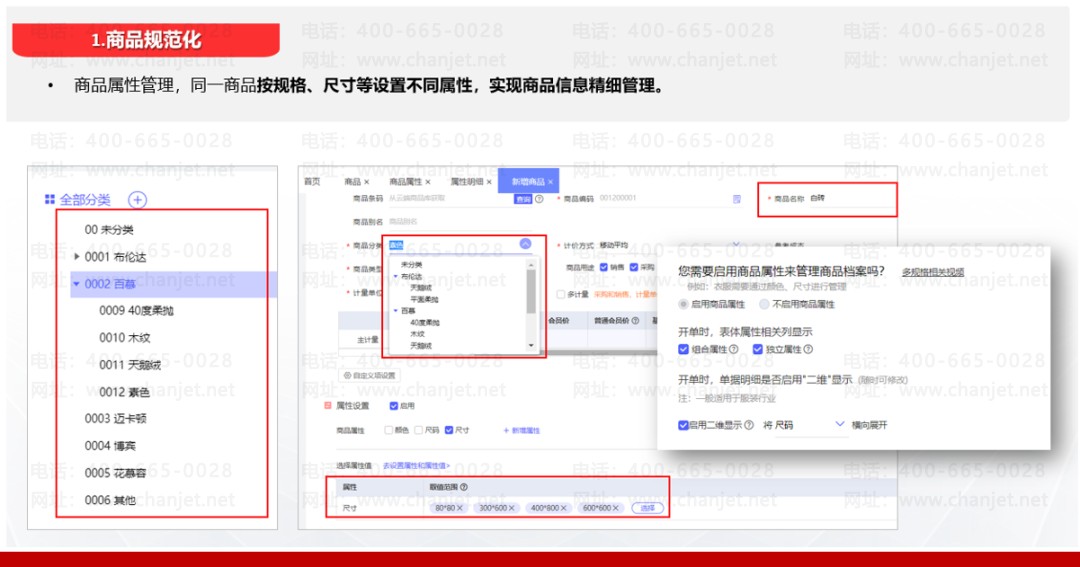Select 00 未分类 in category tree

(x=109, y=229)
